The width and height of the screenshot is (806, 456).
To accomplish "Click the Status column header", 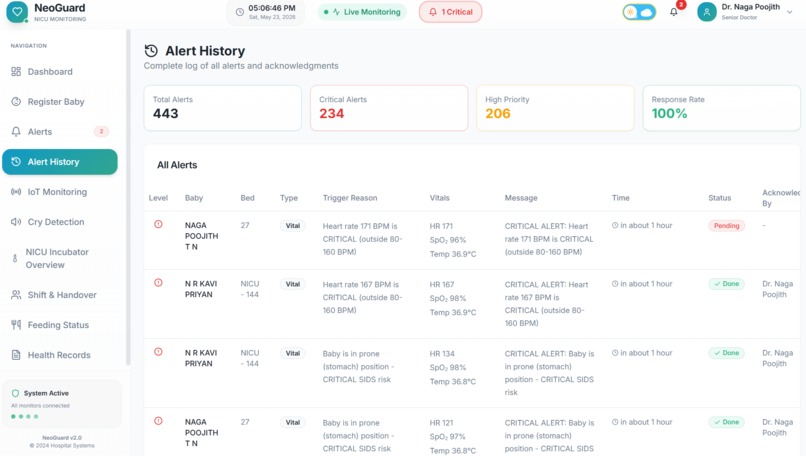I will [x=720, y=198].
